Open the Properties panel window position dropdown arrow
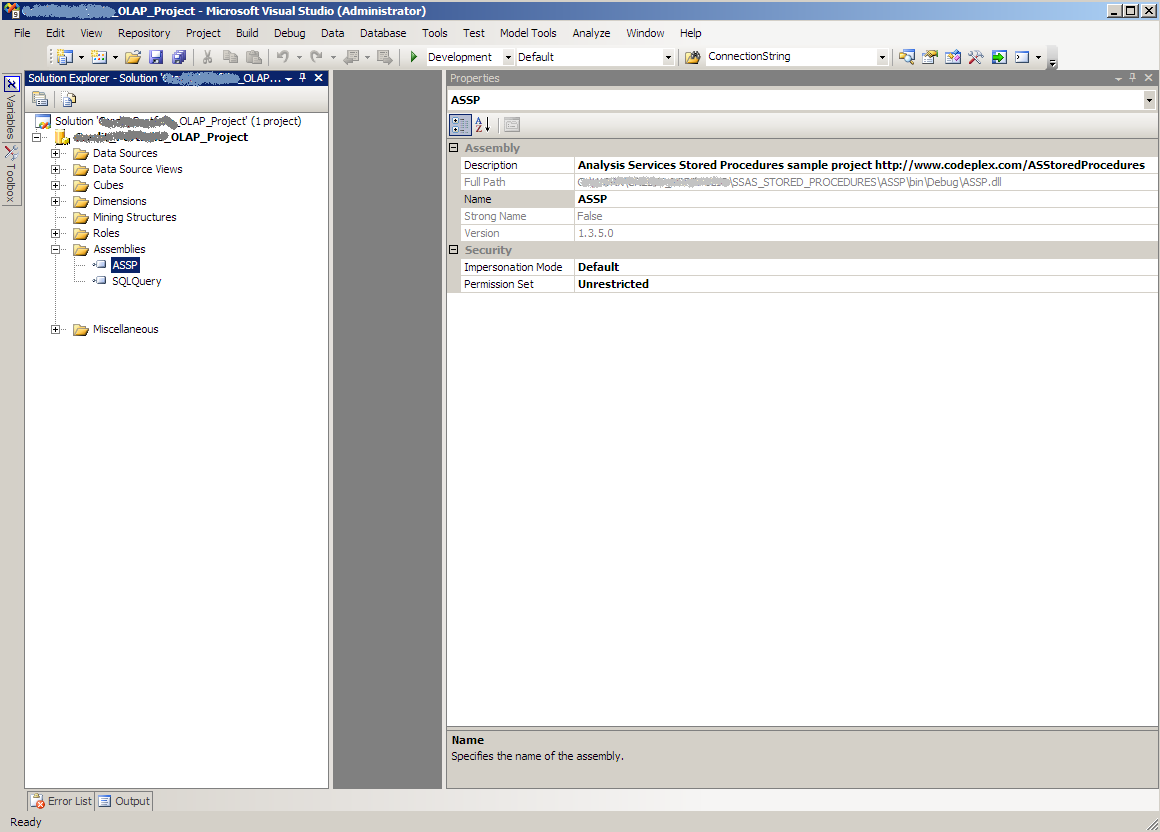Viewport: 1160px width, 832px height. point(1119,78)
